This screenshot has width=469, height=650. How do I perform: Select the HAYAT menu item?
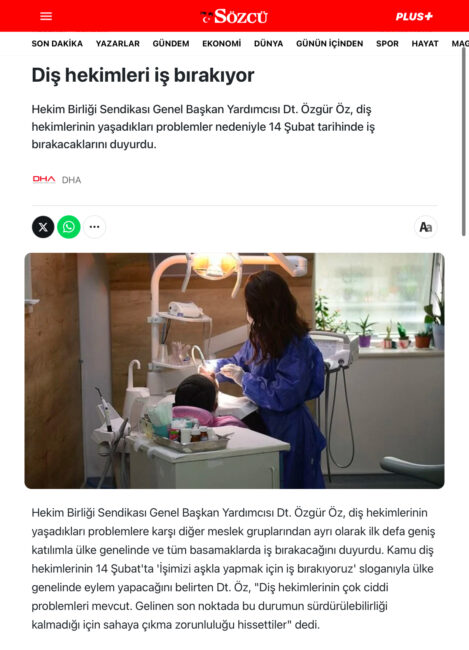425,44
